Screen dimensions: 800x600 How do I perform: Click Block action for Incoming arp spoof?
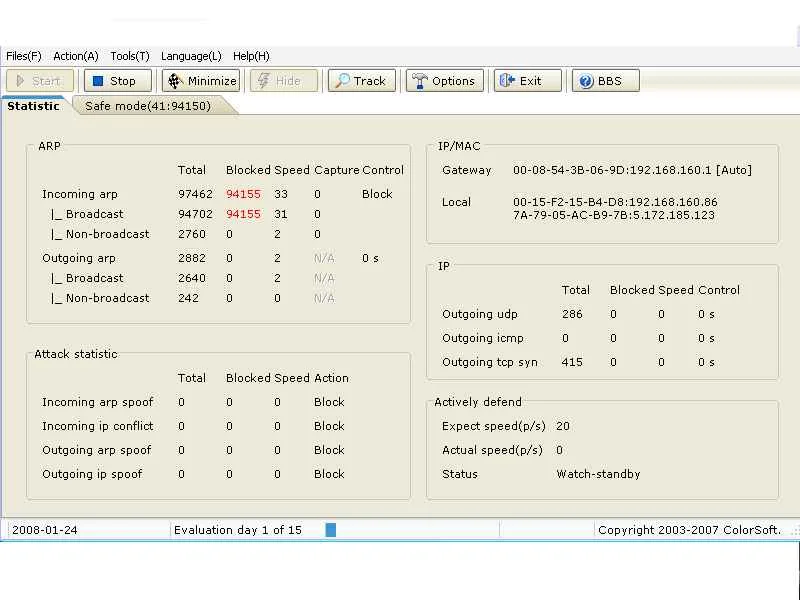329,402
